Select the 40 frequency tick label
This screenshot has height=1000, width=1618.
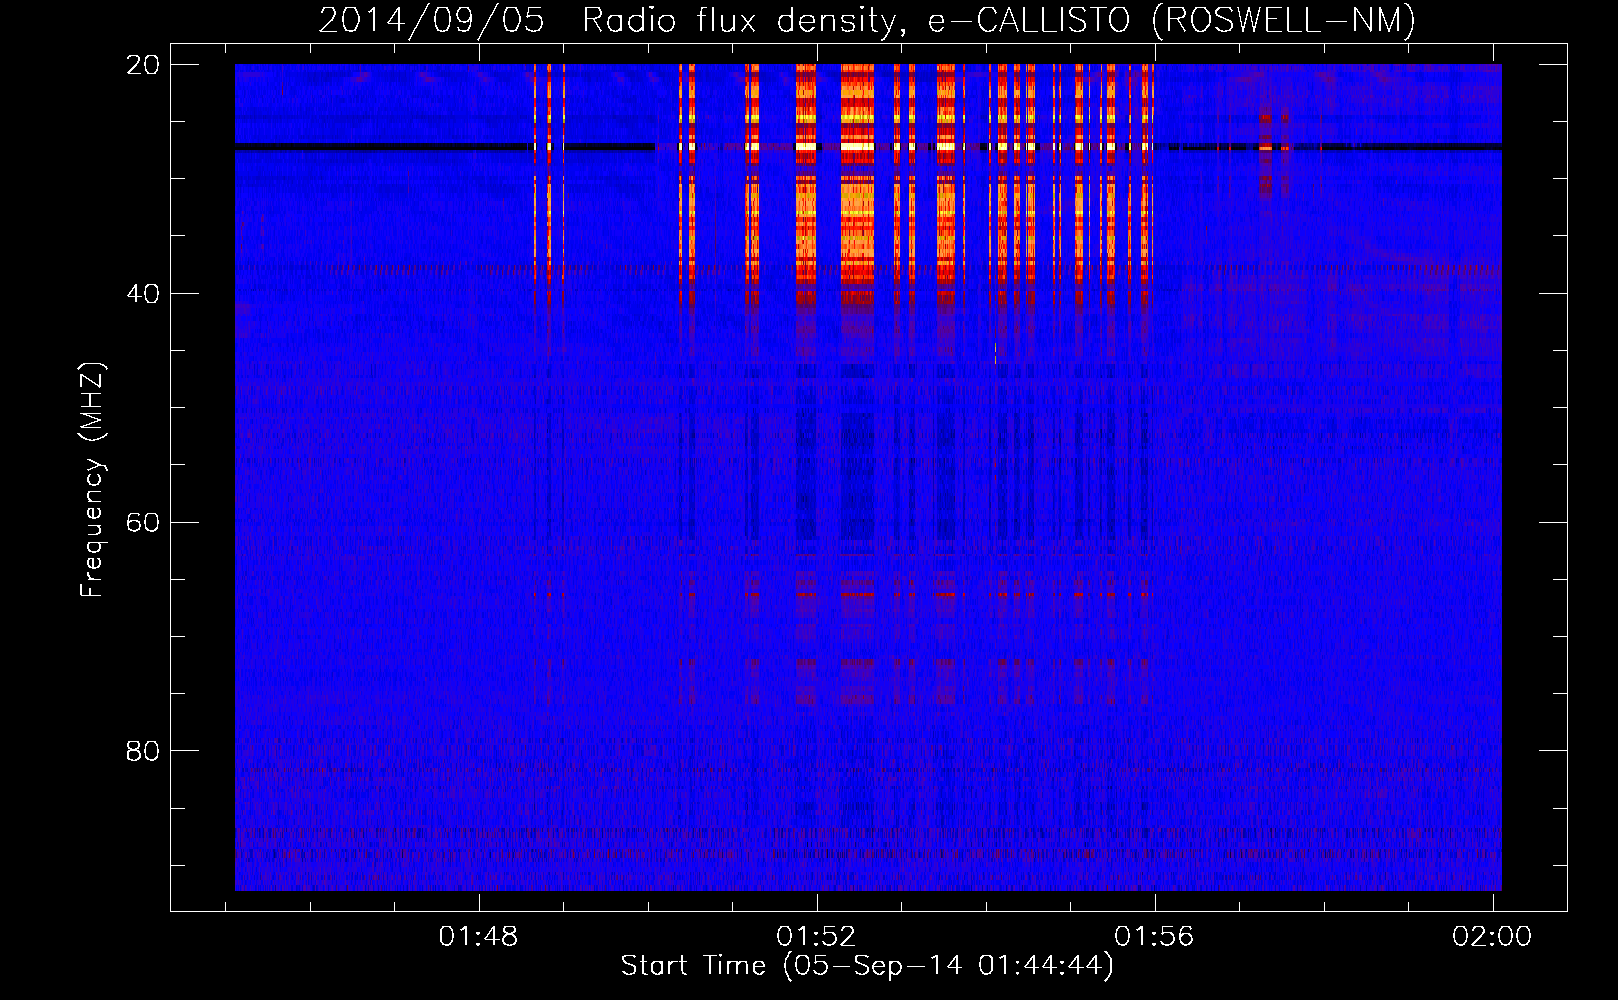click(142, 294)
